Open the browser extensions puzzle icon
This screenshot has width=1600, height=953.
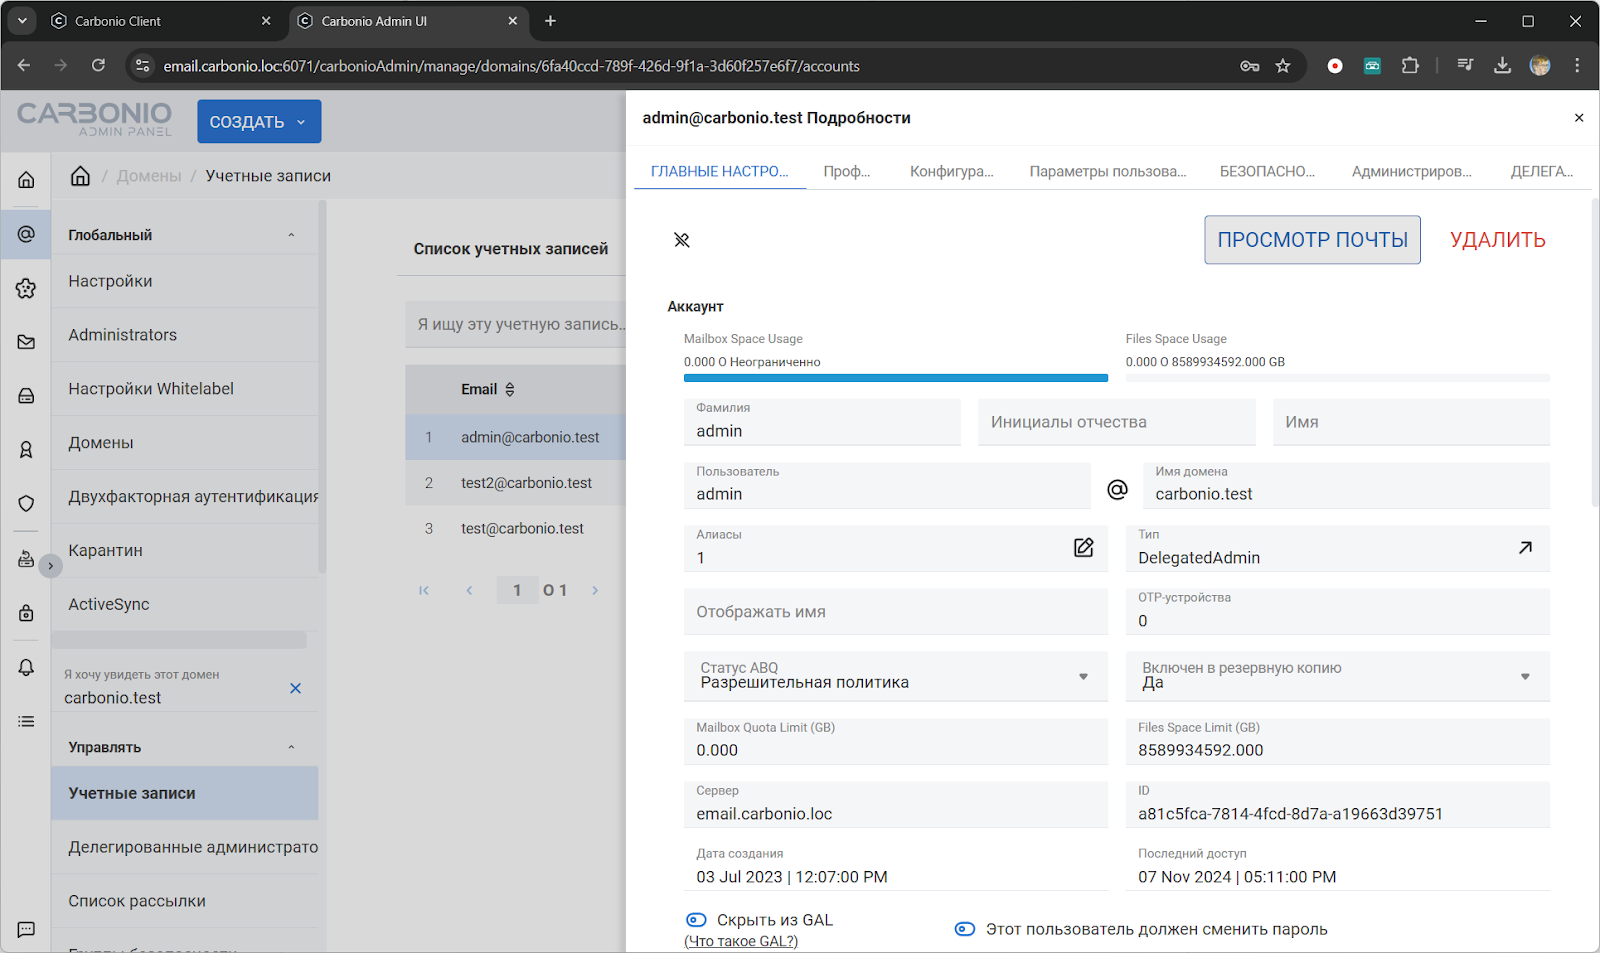tap(1410, 66)
